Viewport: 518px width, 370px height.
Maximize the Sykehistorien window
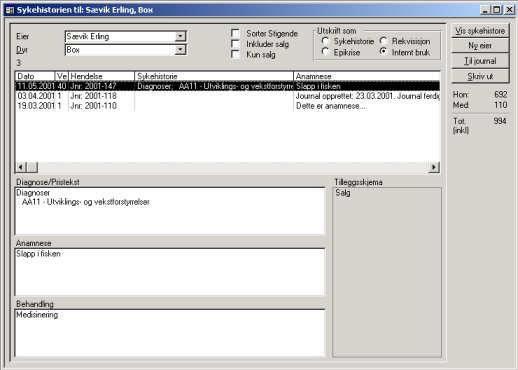pos(497,10)
